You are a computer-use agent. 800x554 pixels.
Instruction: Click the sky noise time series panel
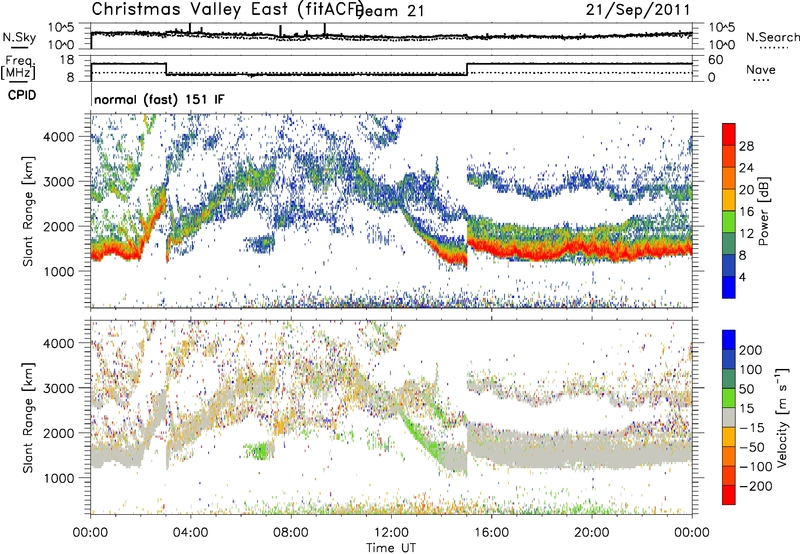point(391,36)
